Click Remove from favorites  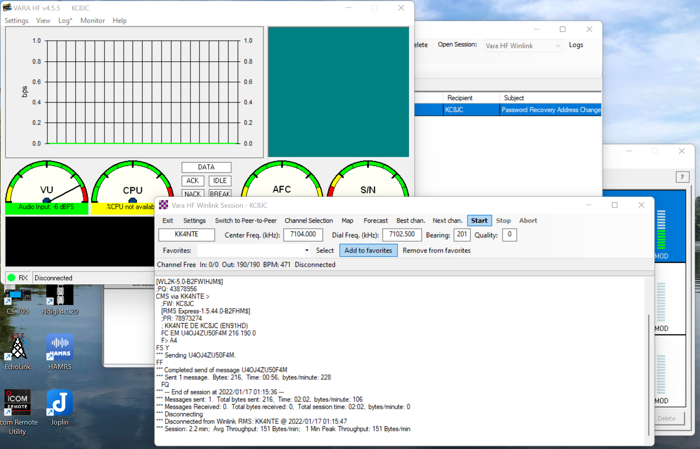click(x=437, y=250)
